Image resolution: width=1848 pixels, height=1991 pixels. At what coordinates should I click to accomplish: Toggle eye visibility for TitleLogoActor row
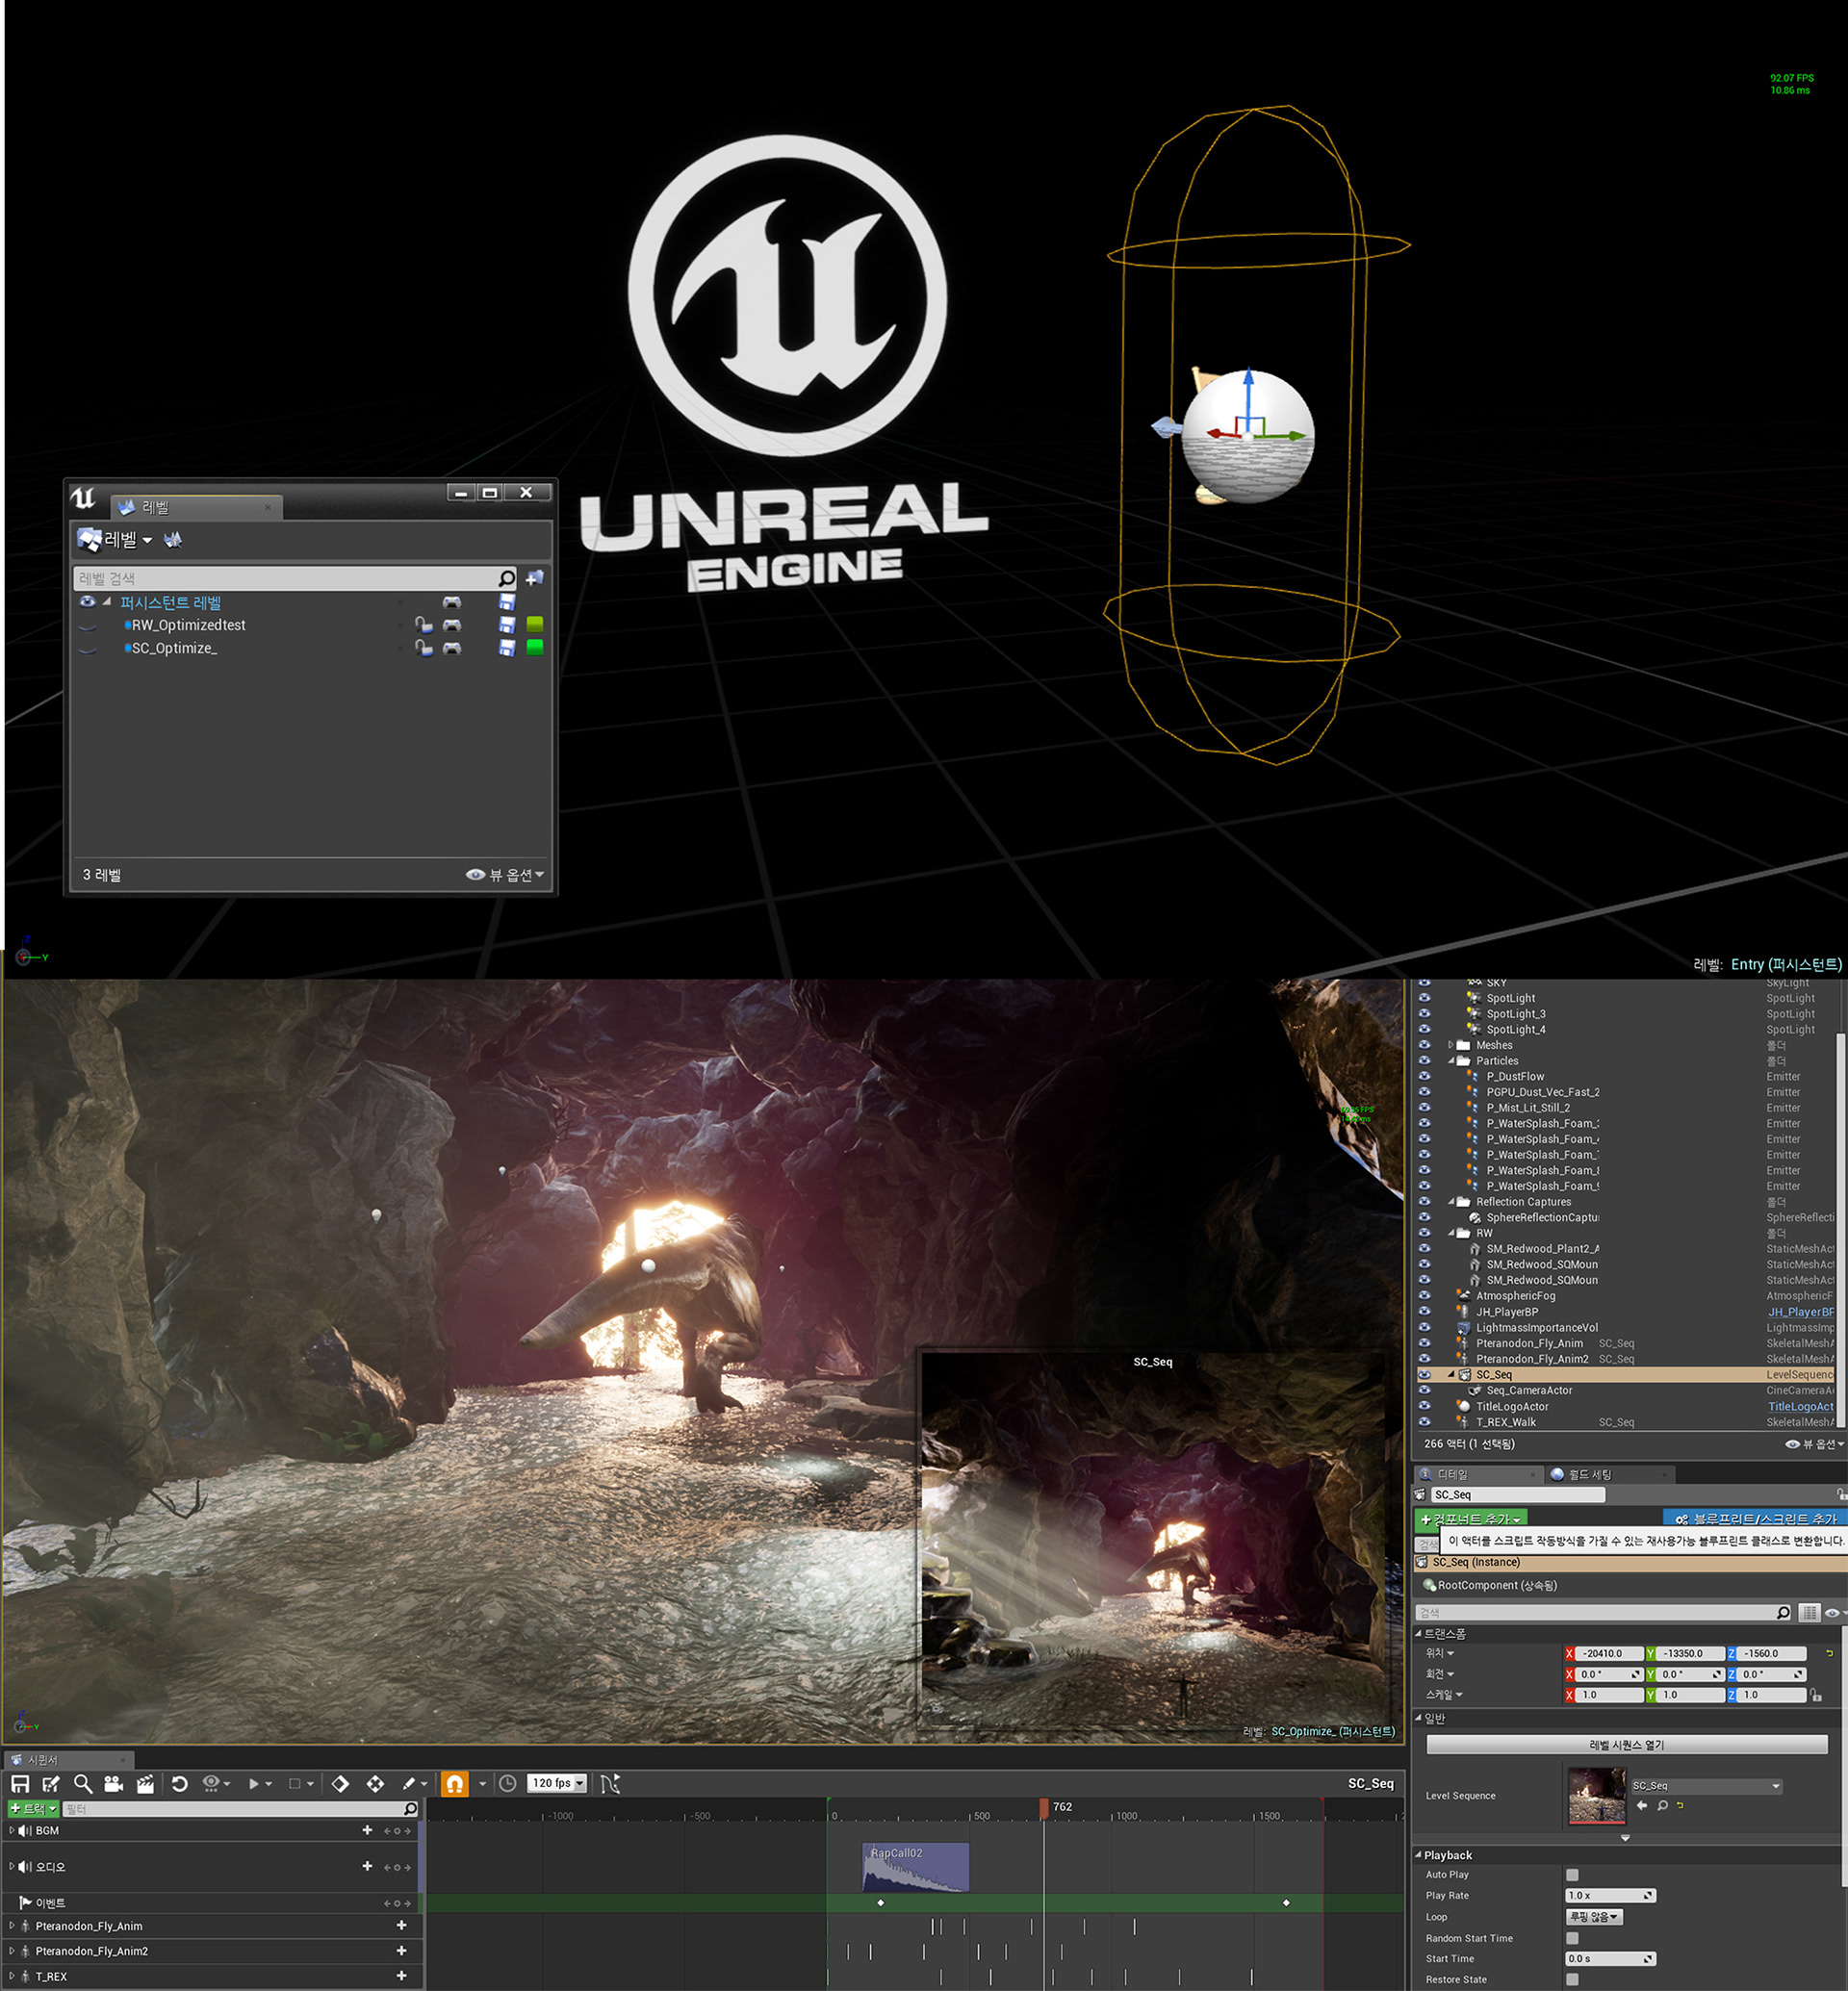click(1424, 1406)
